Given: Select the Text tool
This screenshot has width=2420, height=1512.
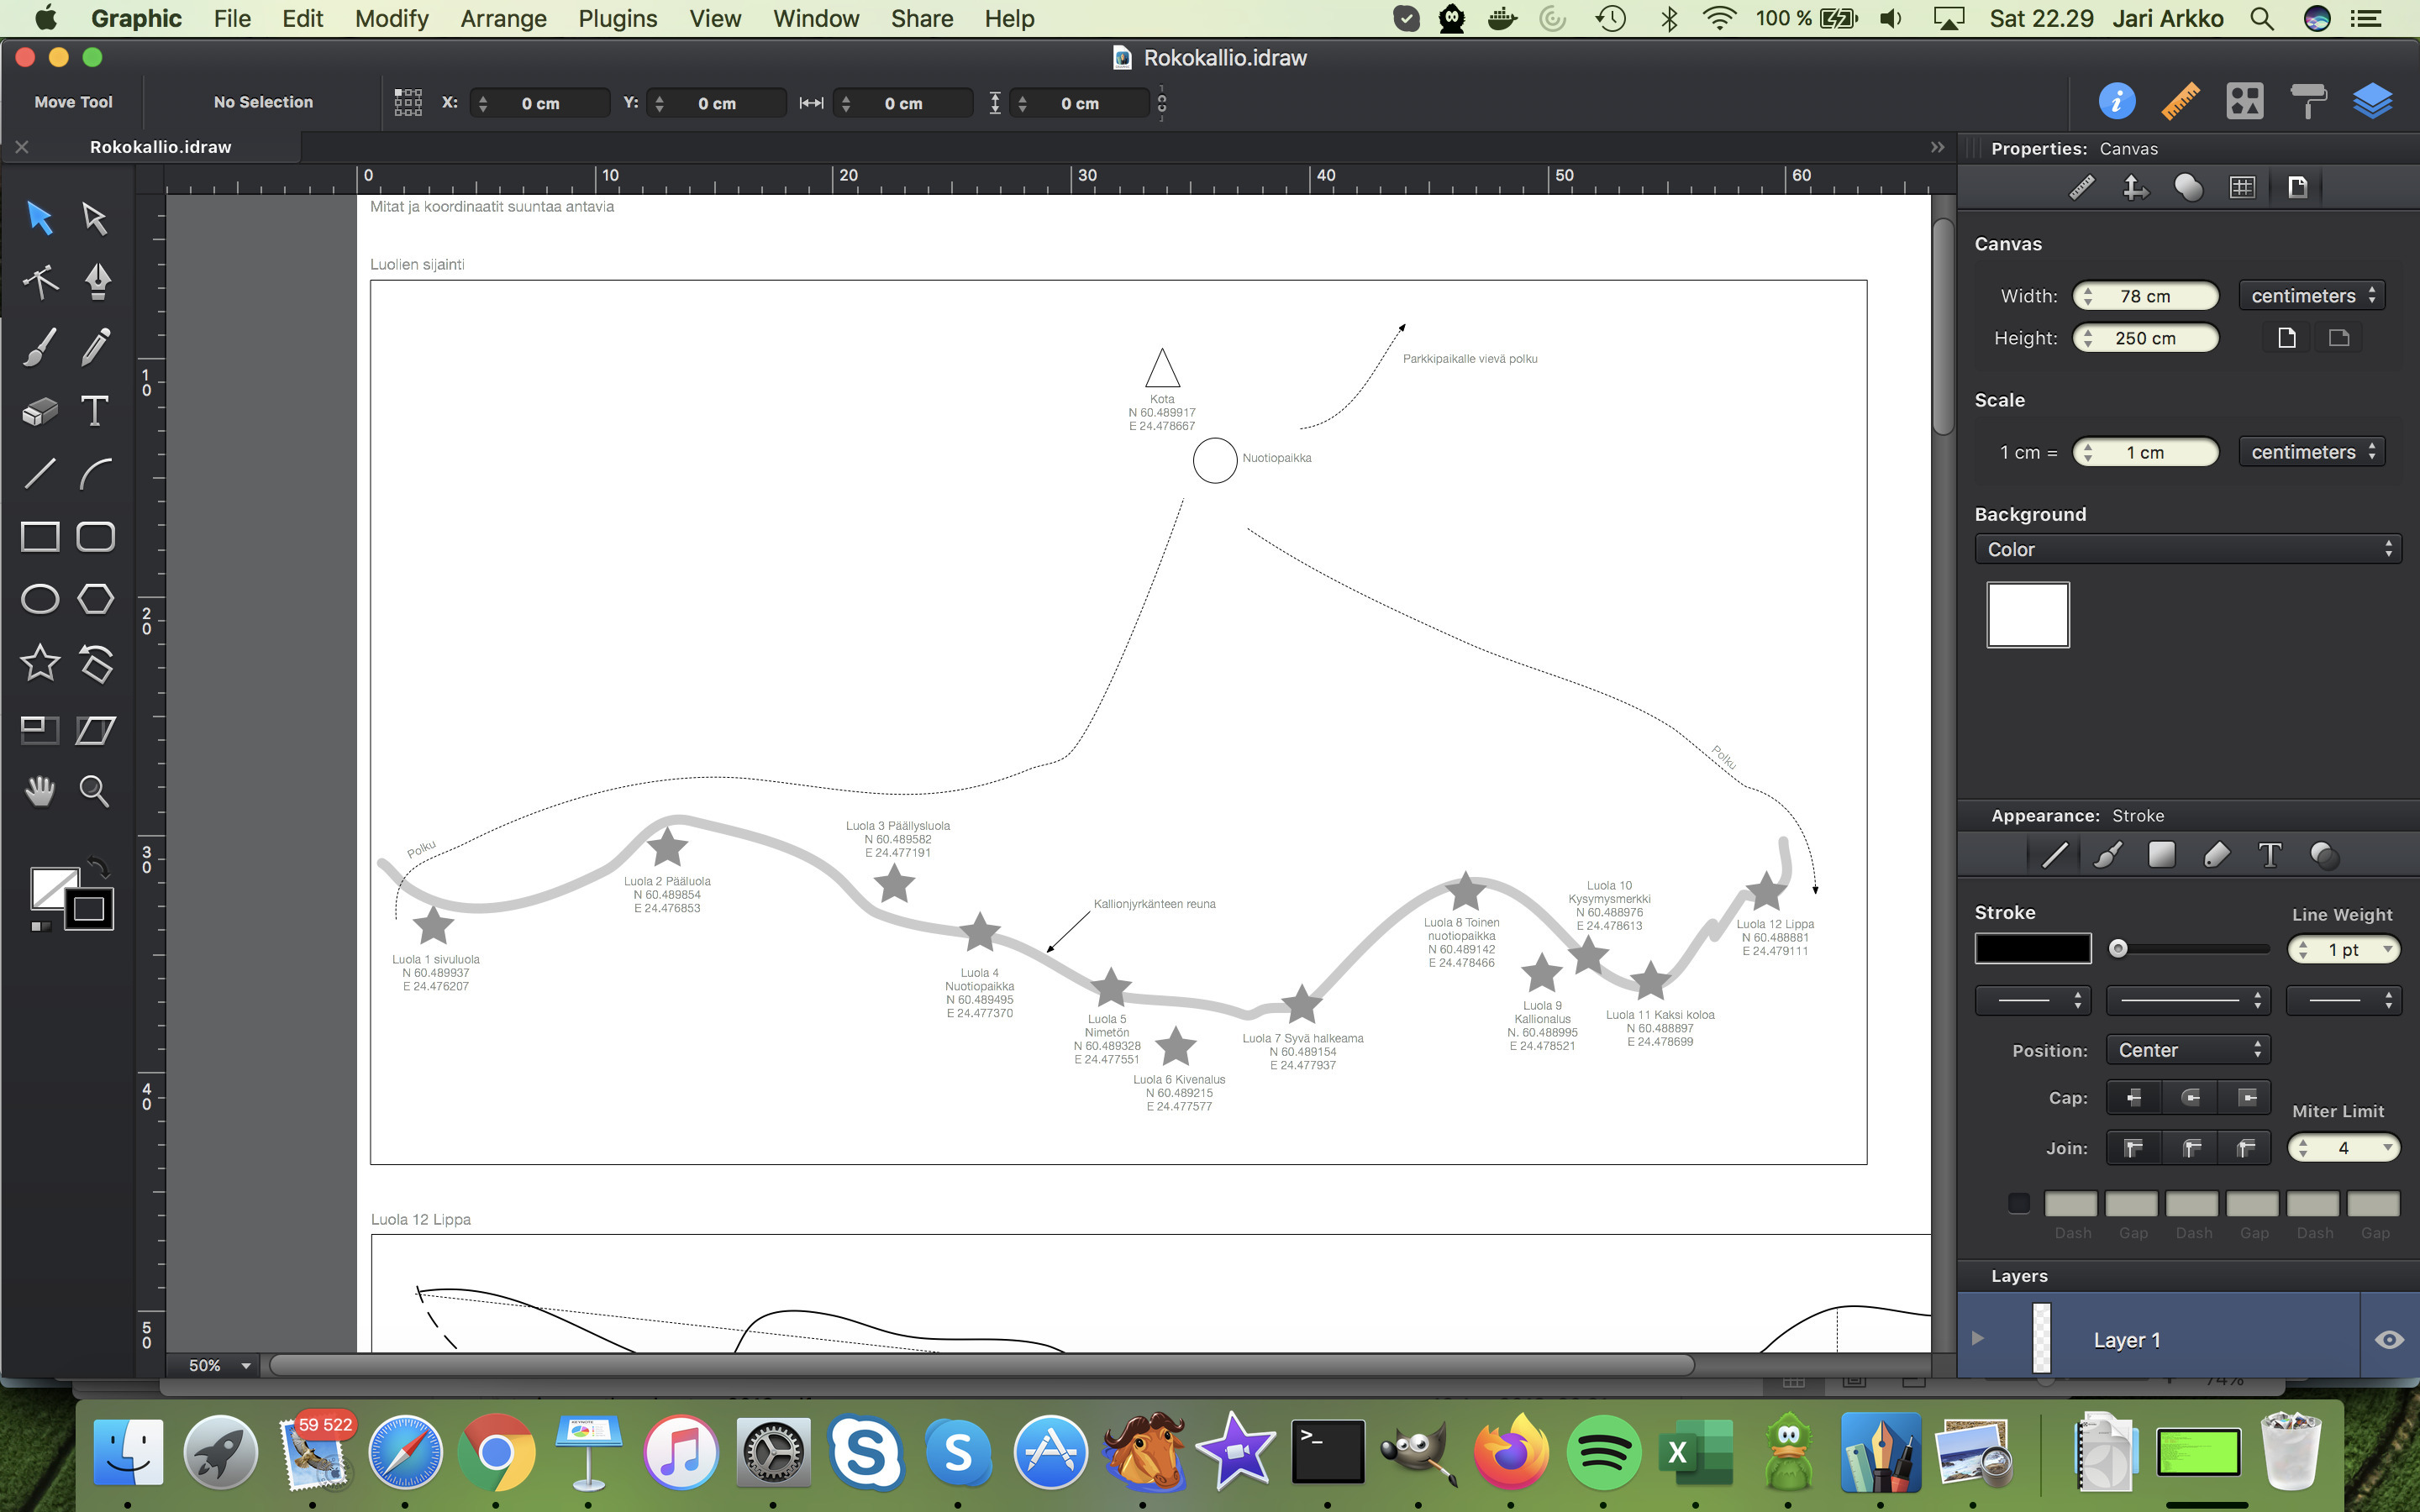Looking at the screenshot, I should pos(95,411).
